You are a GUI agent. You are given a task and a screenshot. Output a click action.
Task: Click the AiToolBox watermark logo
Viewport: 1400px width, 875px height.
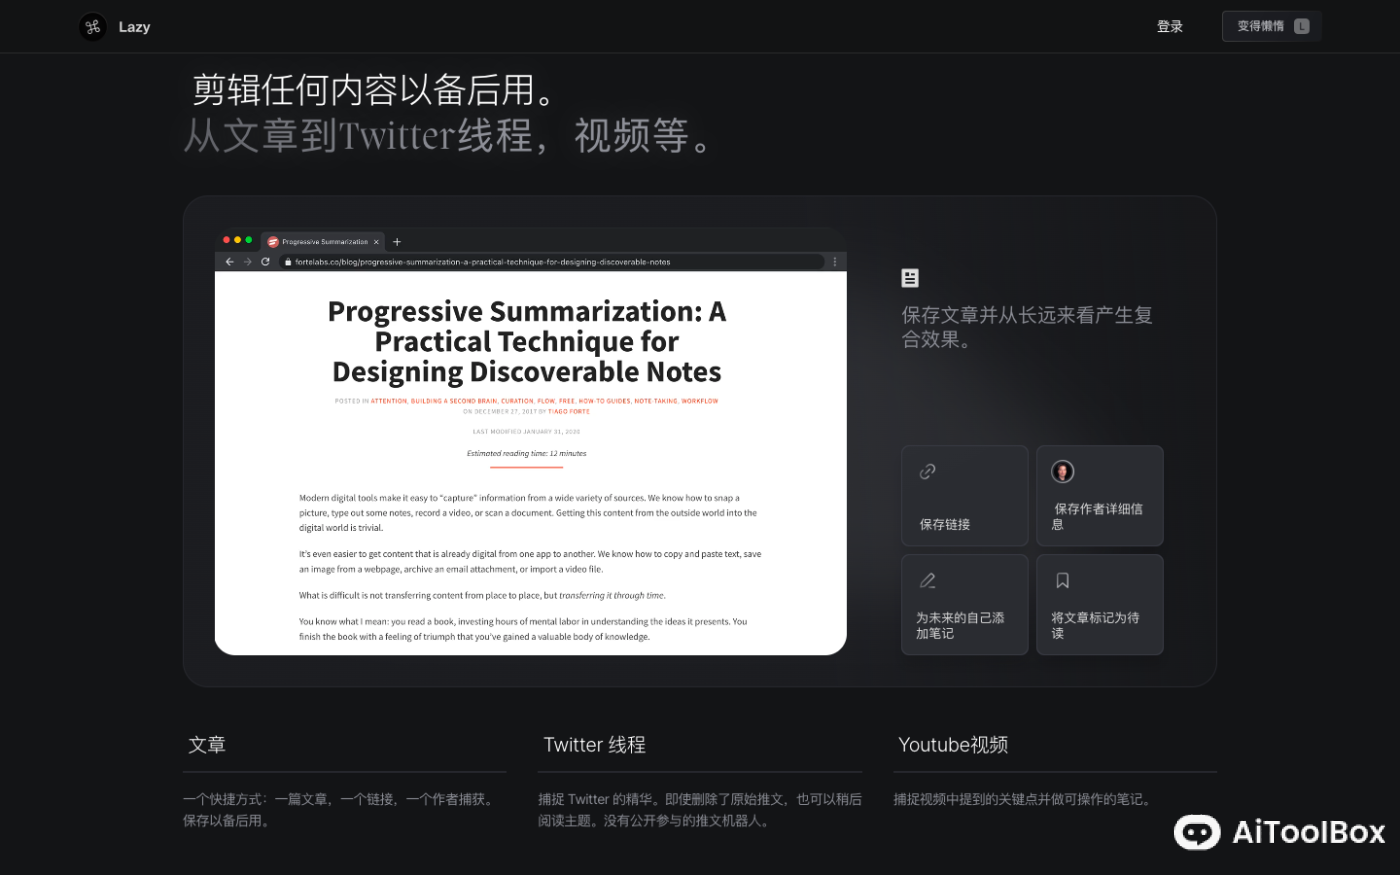click(1280, 832)
